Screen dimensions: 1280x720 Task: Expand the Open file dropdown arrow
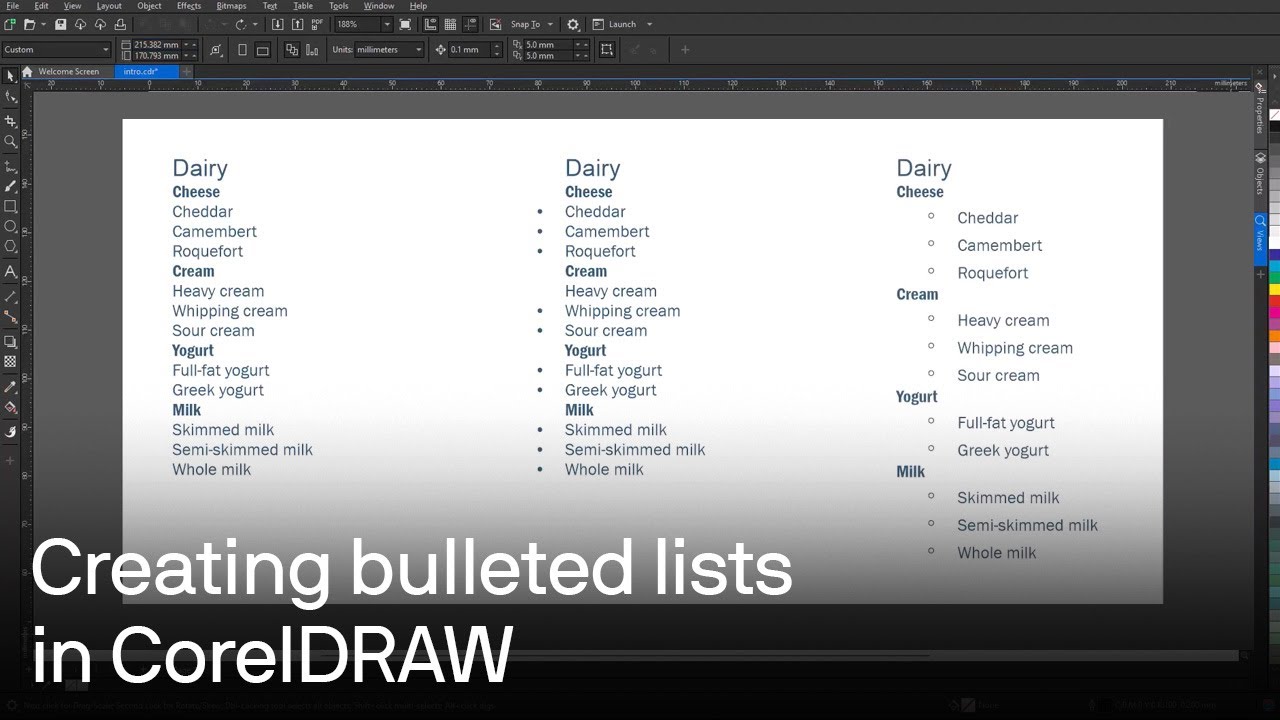[x=43, y=24]
